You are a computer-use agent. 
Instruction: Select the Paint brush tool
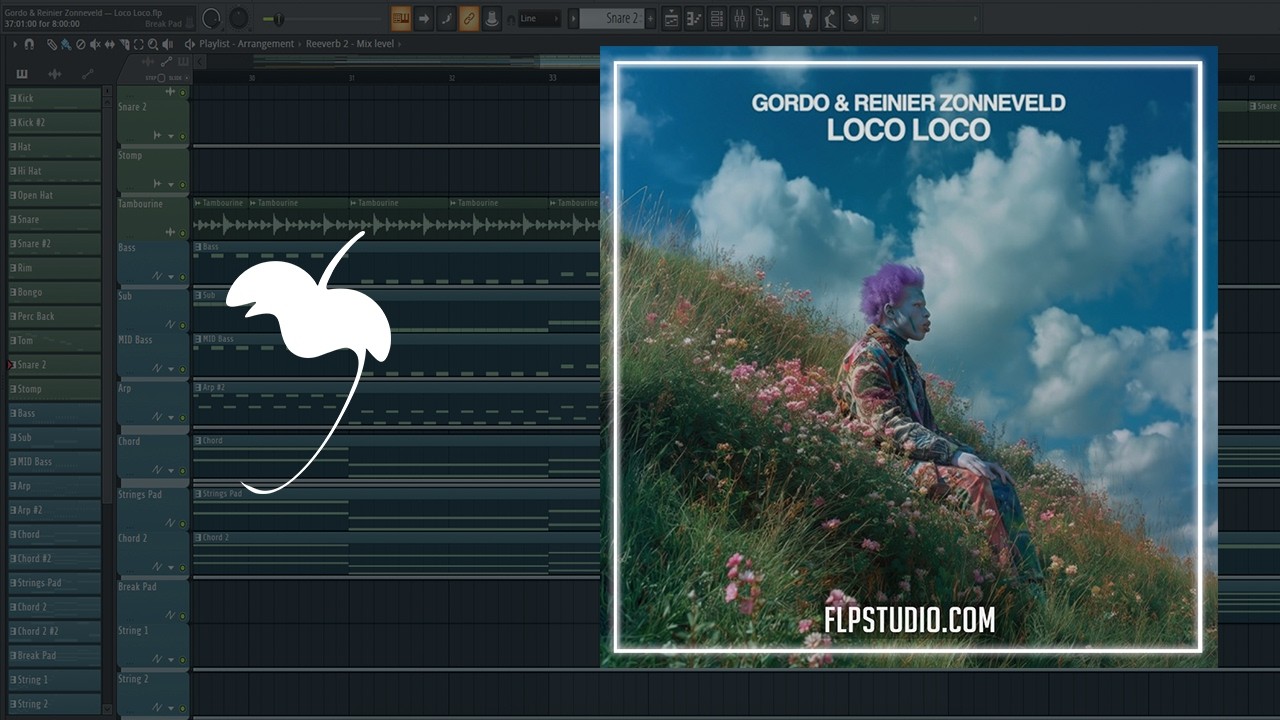tap(65, 44)
